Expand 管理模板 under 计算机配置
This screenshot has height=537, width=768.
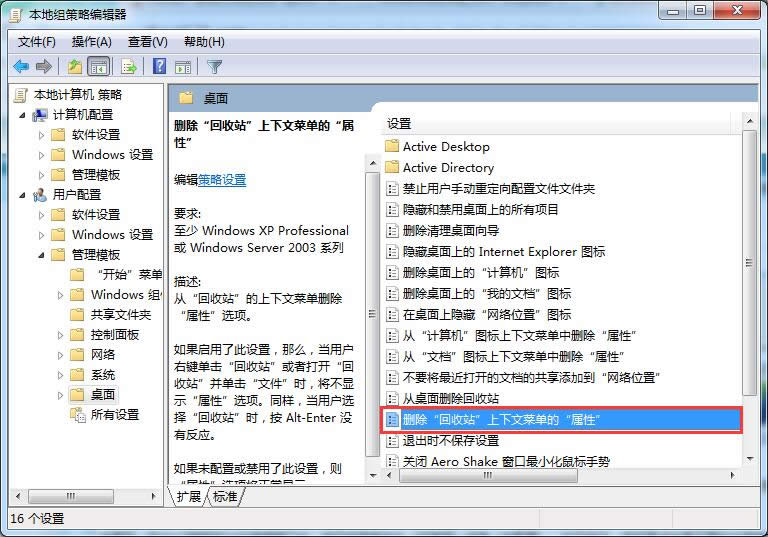[x=42, y=175]
